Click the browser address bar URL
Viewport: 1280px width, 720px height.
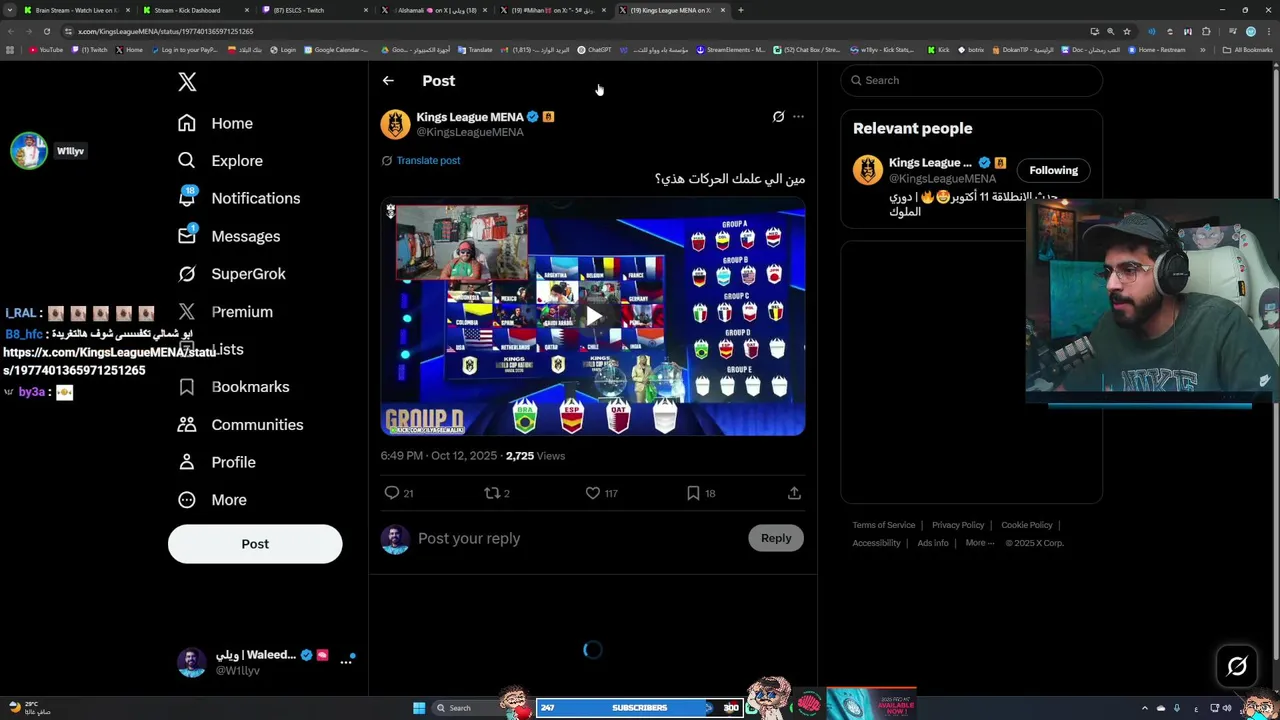(165, 31)
